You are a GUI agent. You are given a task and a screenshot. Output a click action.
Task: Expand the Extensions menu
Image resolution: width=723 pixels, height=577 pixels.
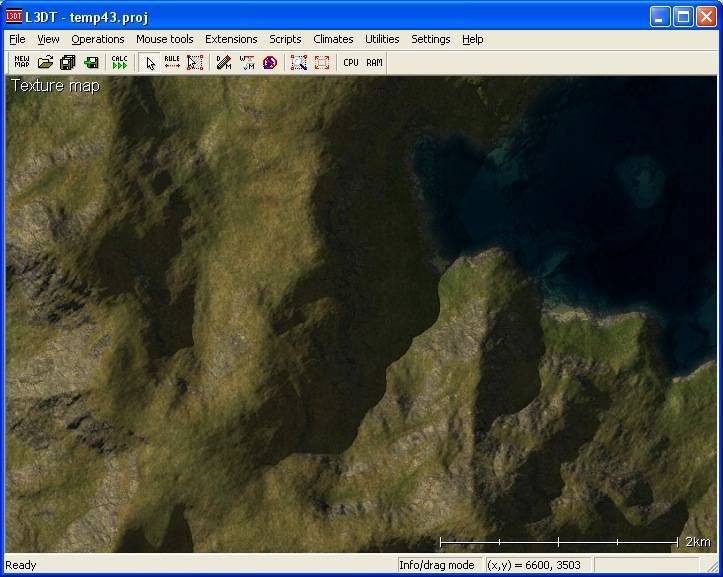[x=231, y=39]
